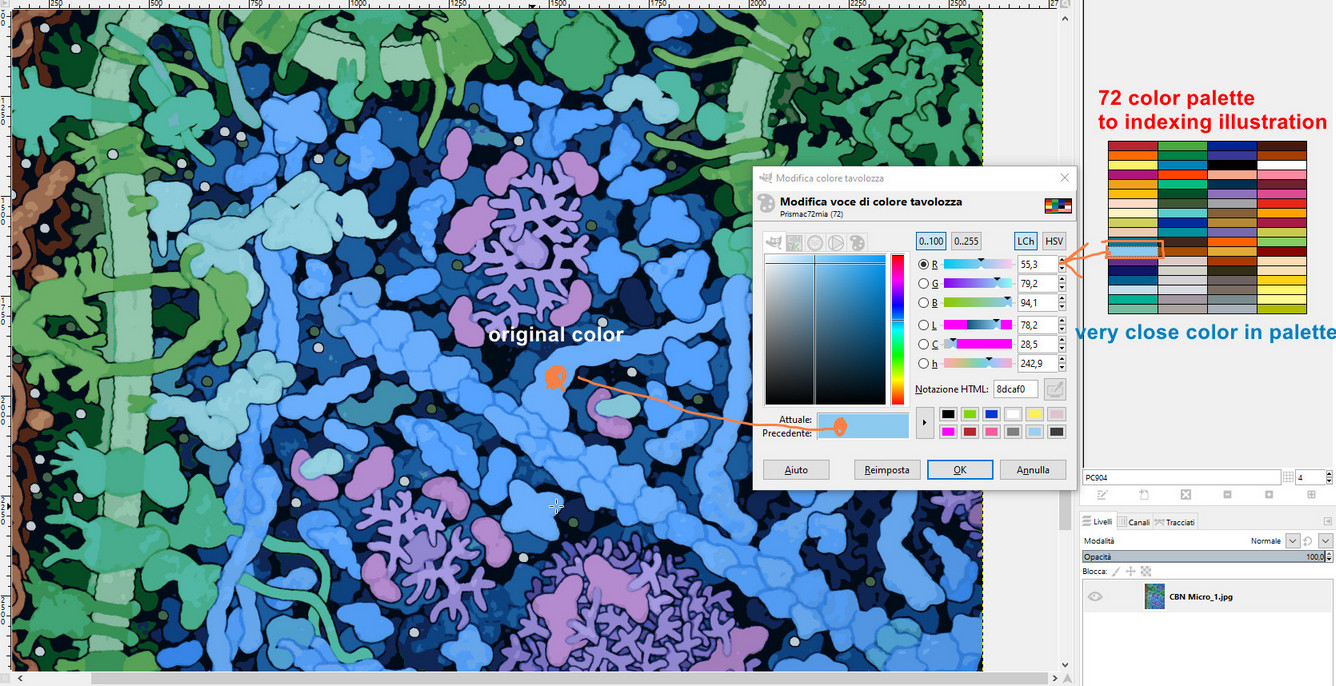Click the Opacità slider

[x=1203, y=556]
